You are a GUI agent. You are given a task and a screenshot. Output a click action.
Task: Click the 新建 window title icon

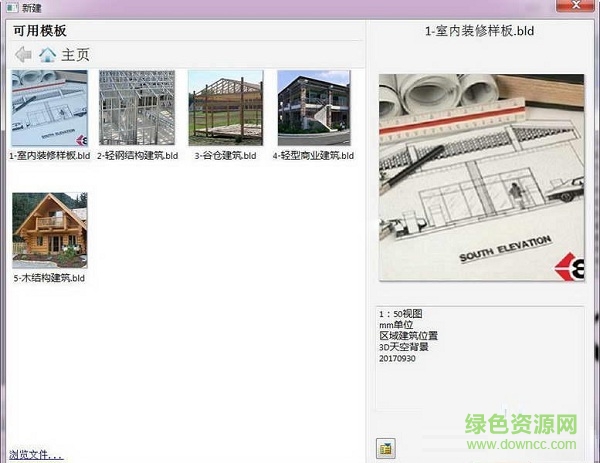[10, 8]
